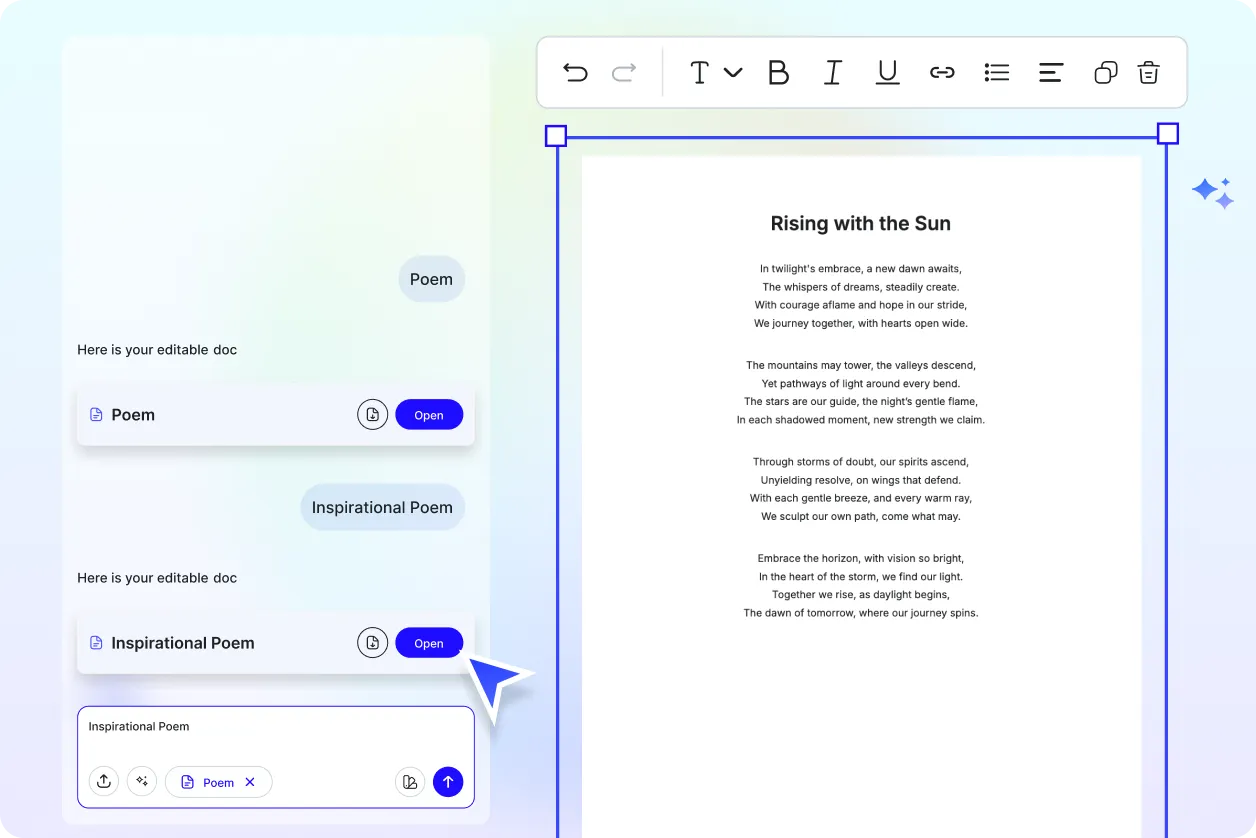This screenshot has width=1256, height=838.
Task: Undo the last edit
Action: click(575, 72)
